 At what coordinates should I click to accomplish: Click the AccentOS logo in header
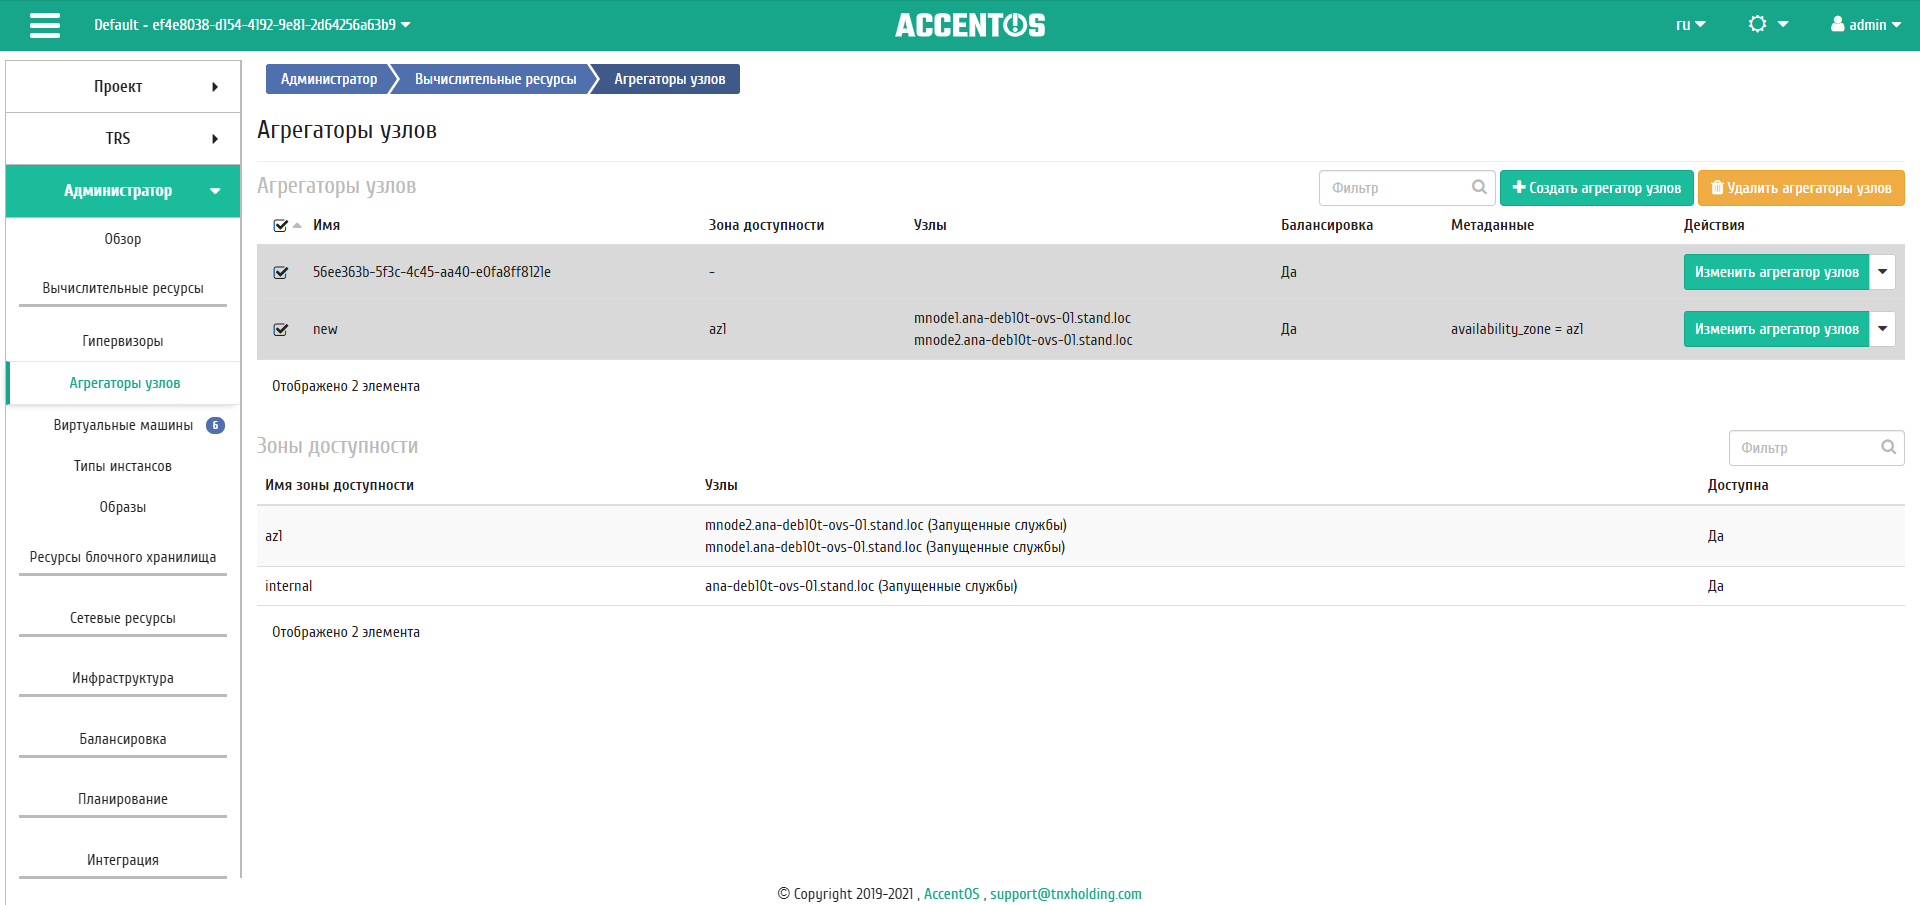click(969, 25)
